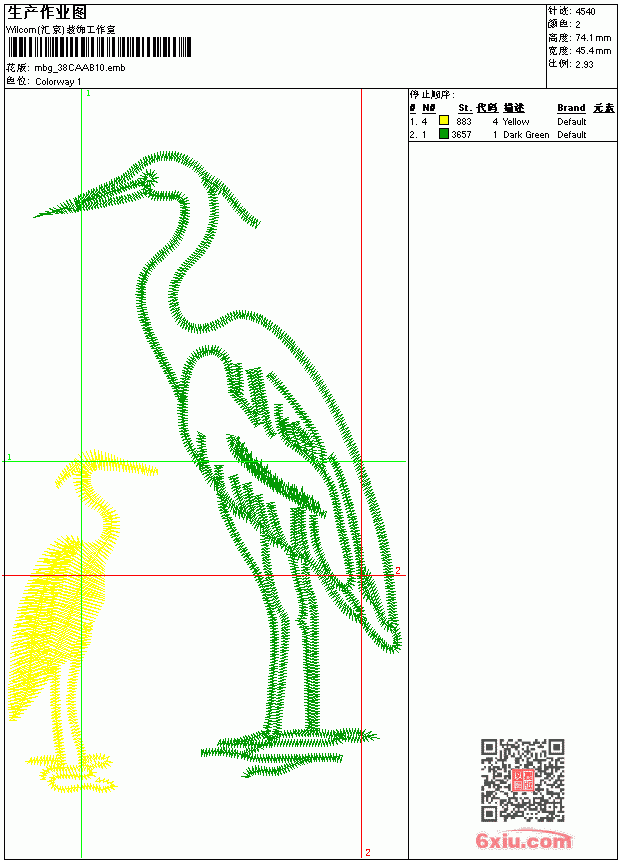Click the N# column header

(x=429, y=108)
